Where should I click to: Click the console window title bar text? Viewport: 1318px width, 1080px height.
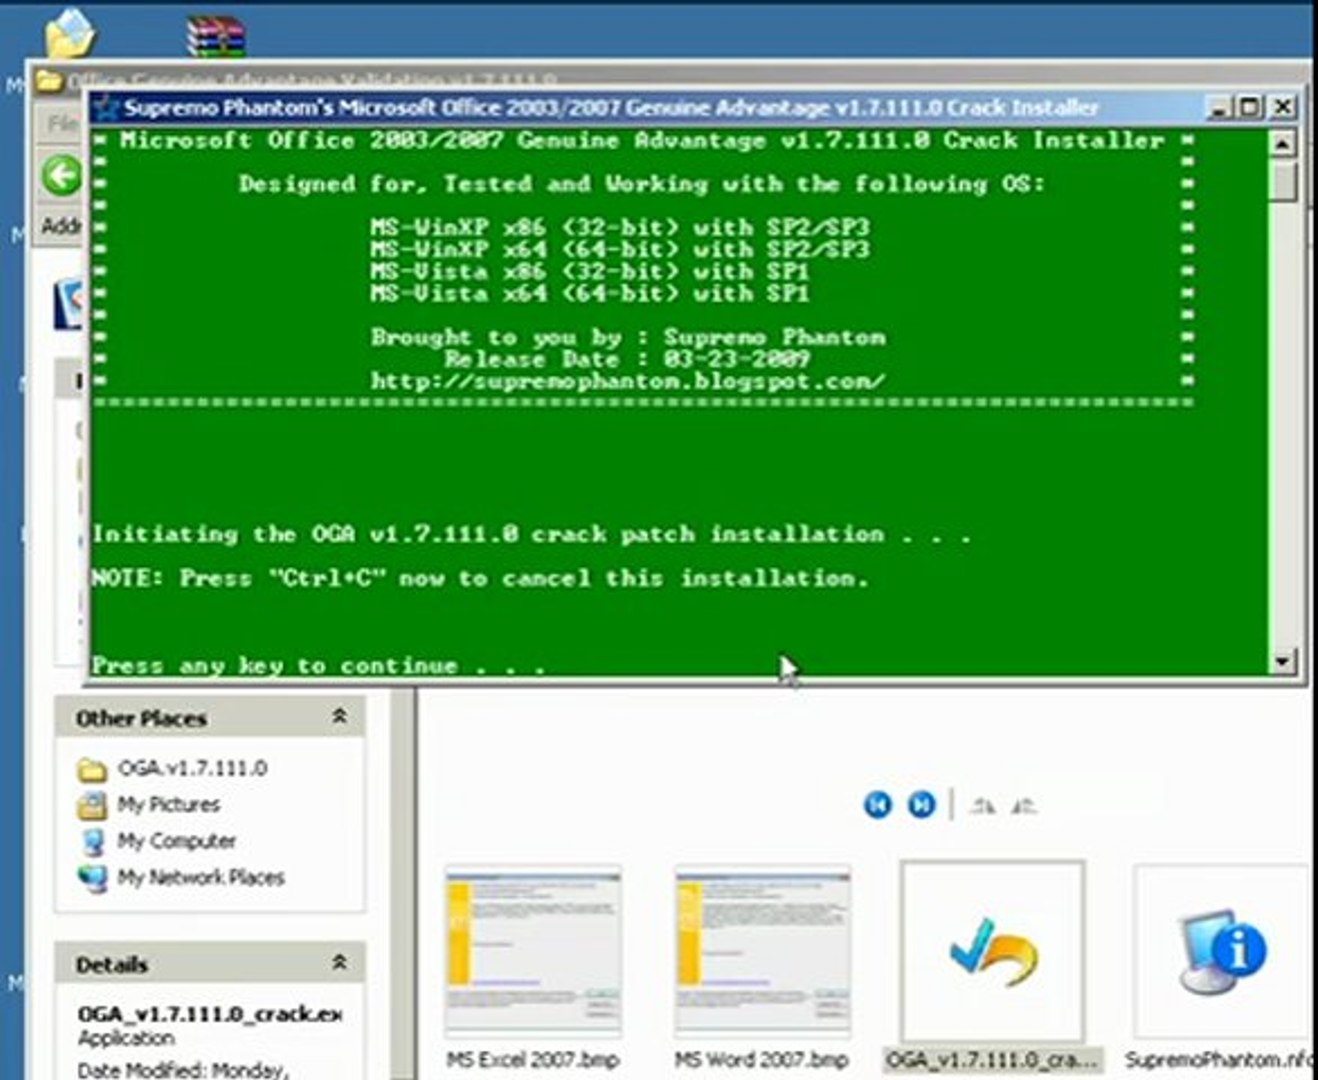pyautogui.click(x=611, y=107)
